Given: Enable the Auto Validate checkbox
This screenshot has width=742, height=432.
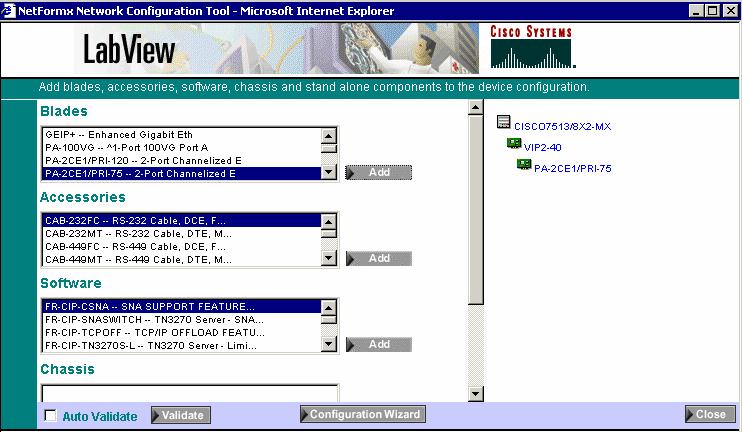Looking at the screenshot, I should tap(50, 415).
